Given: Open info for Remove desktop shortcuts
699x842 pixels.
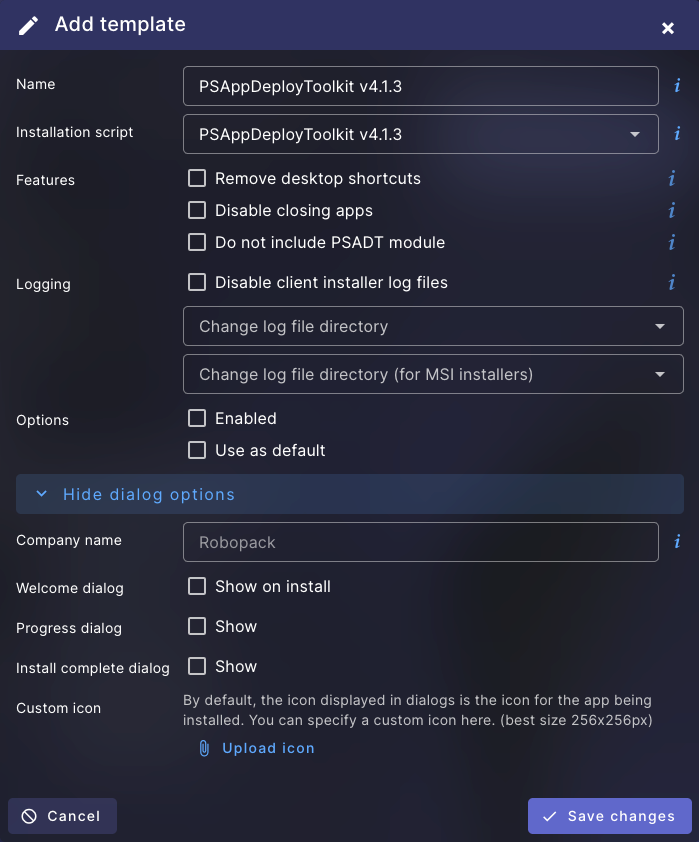Looking at the screenshot, I should coord(672,178).
